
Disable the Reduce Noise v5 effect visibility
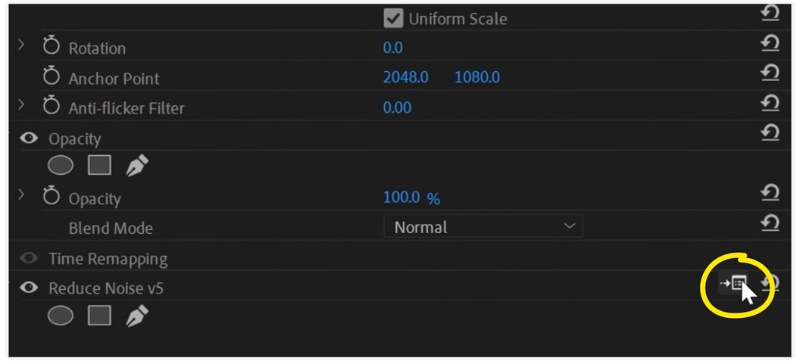click(x=29, y=288)
